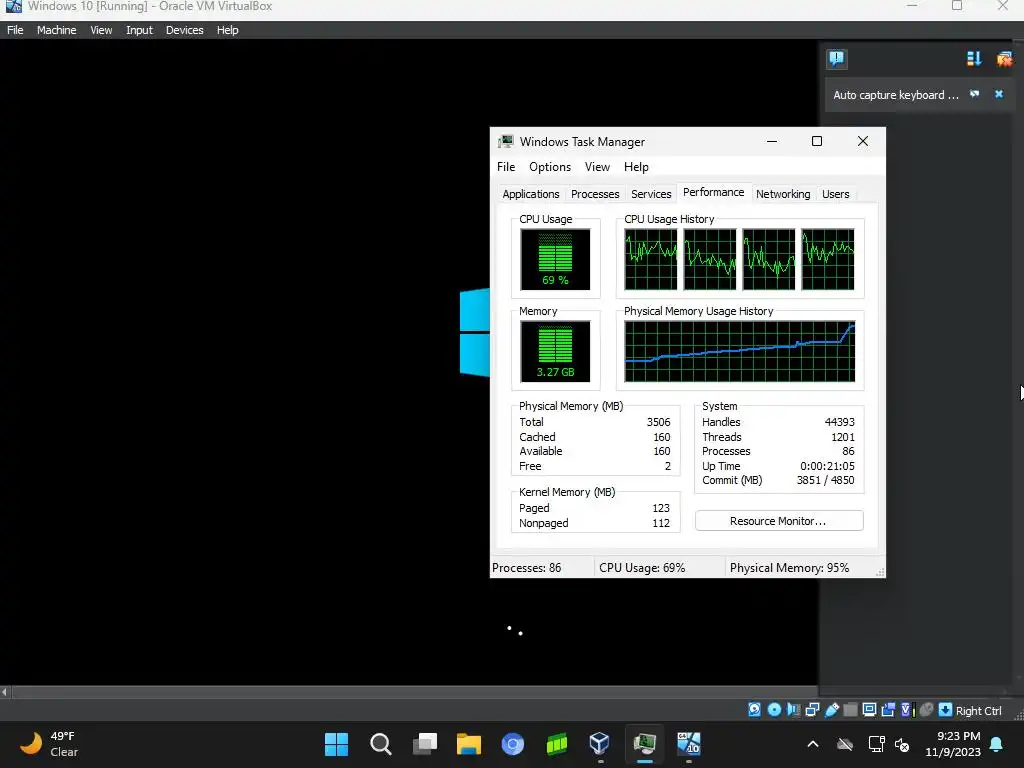Open VirtualBox Machine menu

click(x=56, y=30)
